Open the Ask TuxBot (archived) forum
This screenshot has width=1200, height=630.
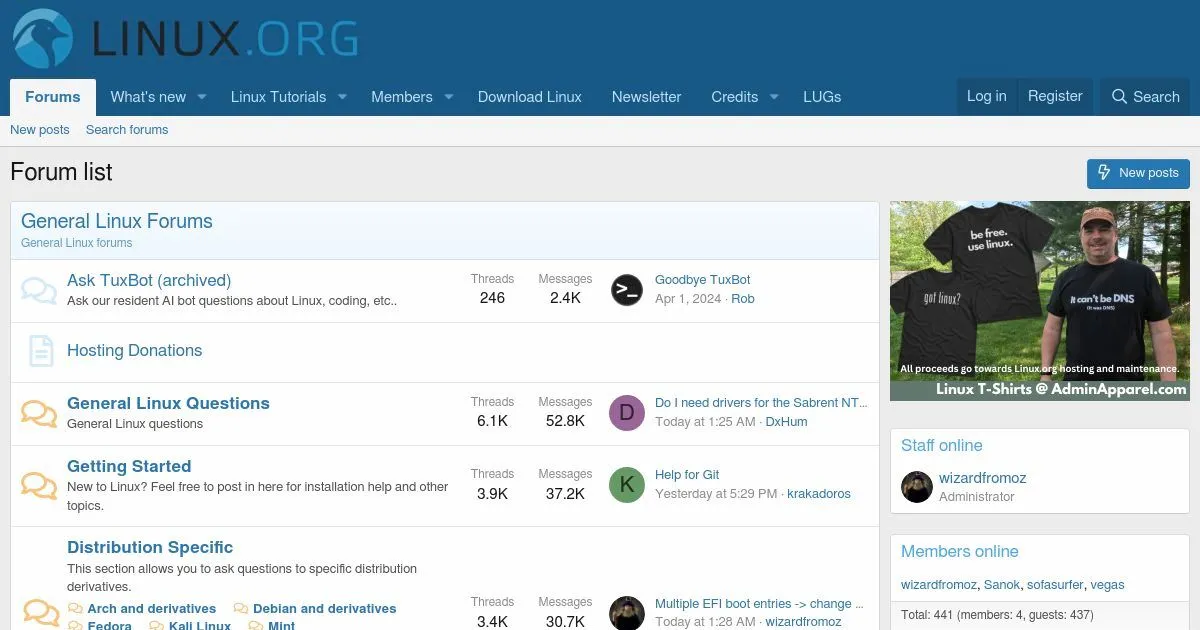pos(149,280)
